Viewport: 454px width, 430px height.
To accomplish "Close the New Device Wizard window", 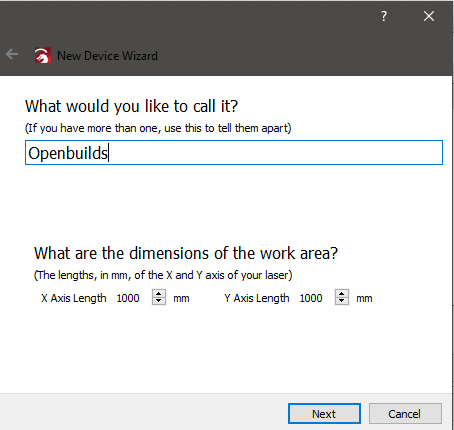I will [x=429, y=16].
